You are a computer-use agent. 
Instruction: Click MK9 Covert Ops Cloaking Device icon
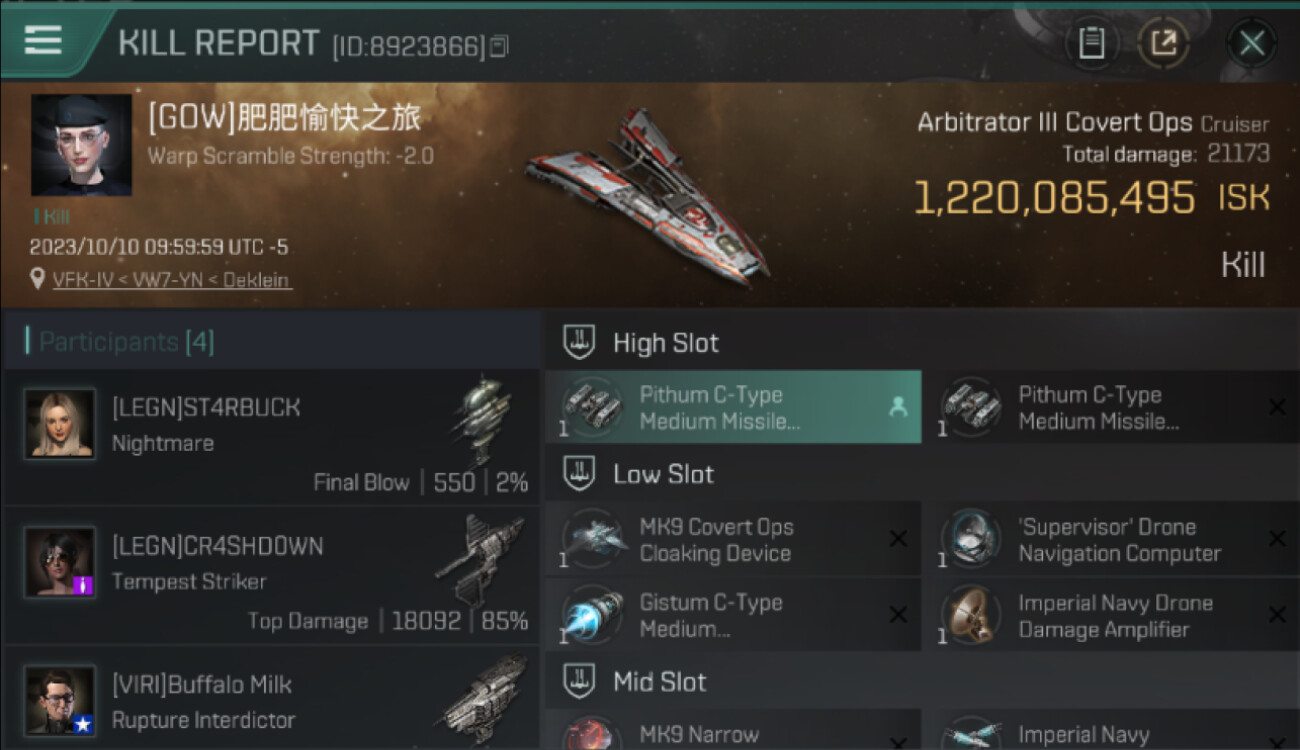(x=592, y=539)
